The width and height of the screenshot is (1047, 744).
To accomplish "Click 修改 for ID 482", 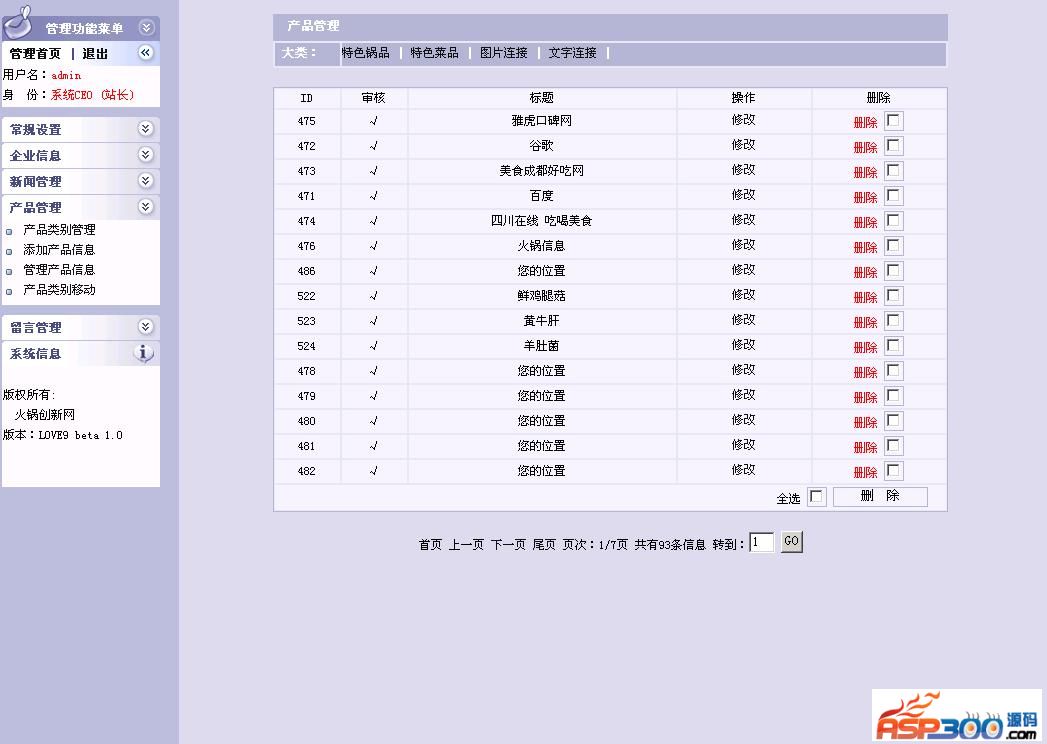I will tap(743, 470).
